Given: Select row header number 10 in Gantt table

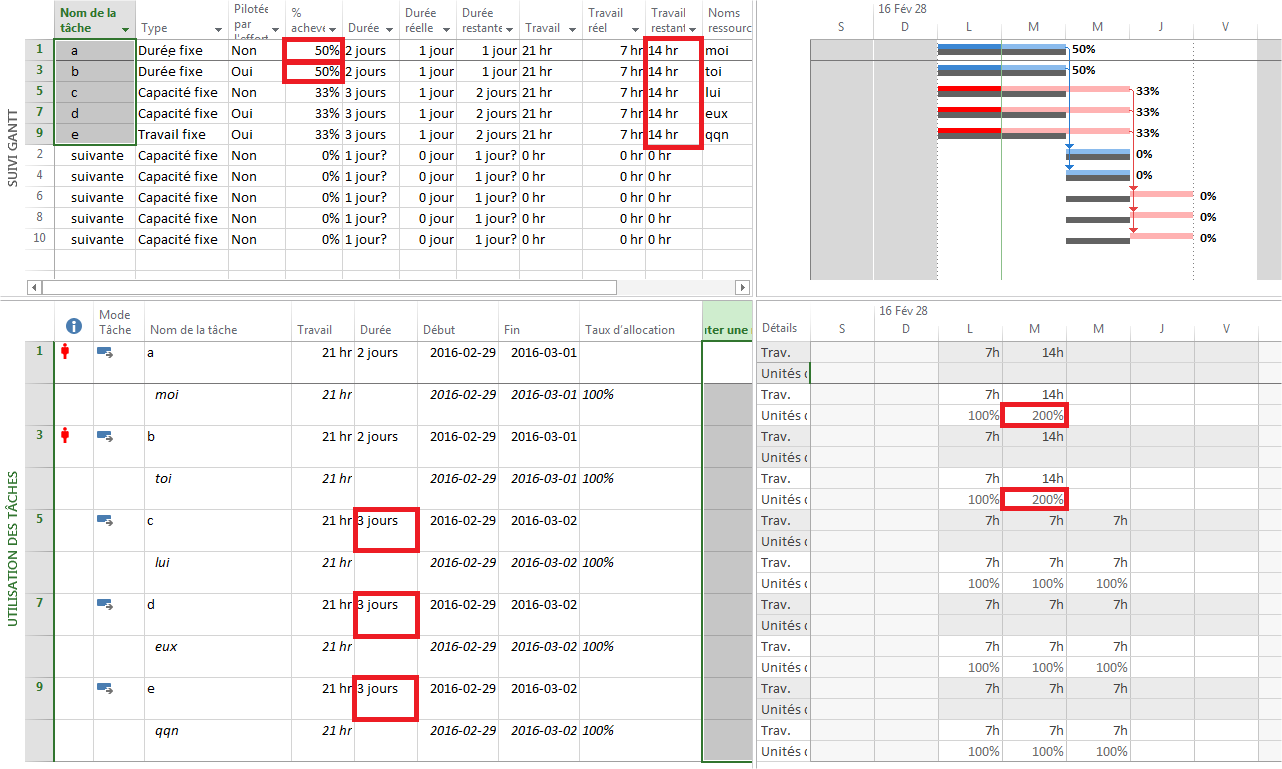Looking at the screenshot, I should tap(39, 239).
